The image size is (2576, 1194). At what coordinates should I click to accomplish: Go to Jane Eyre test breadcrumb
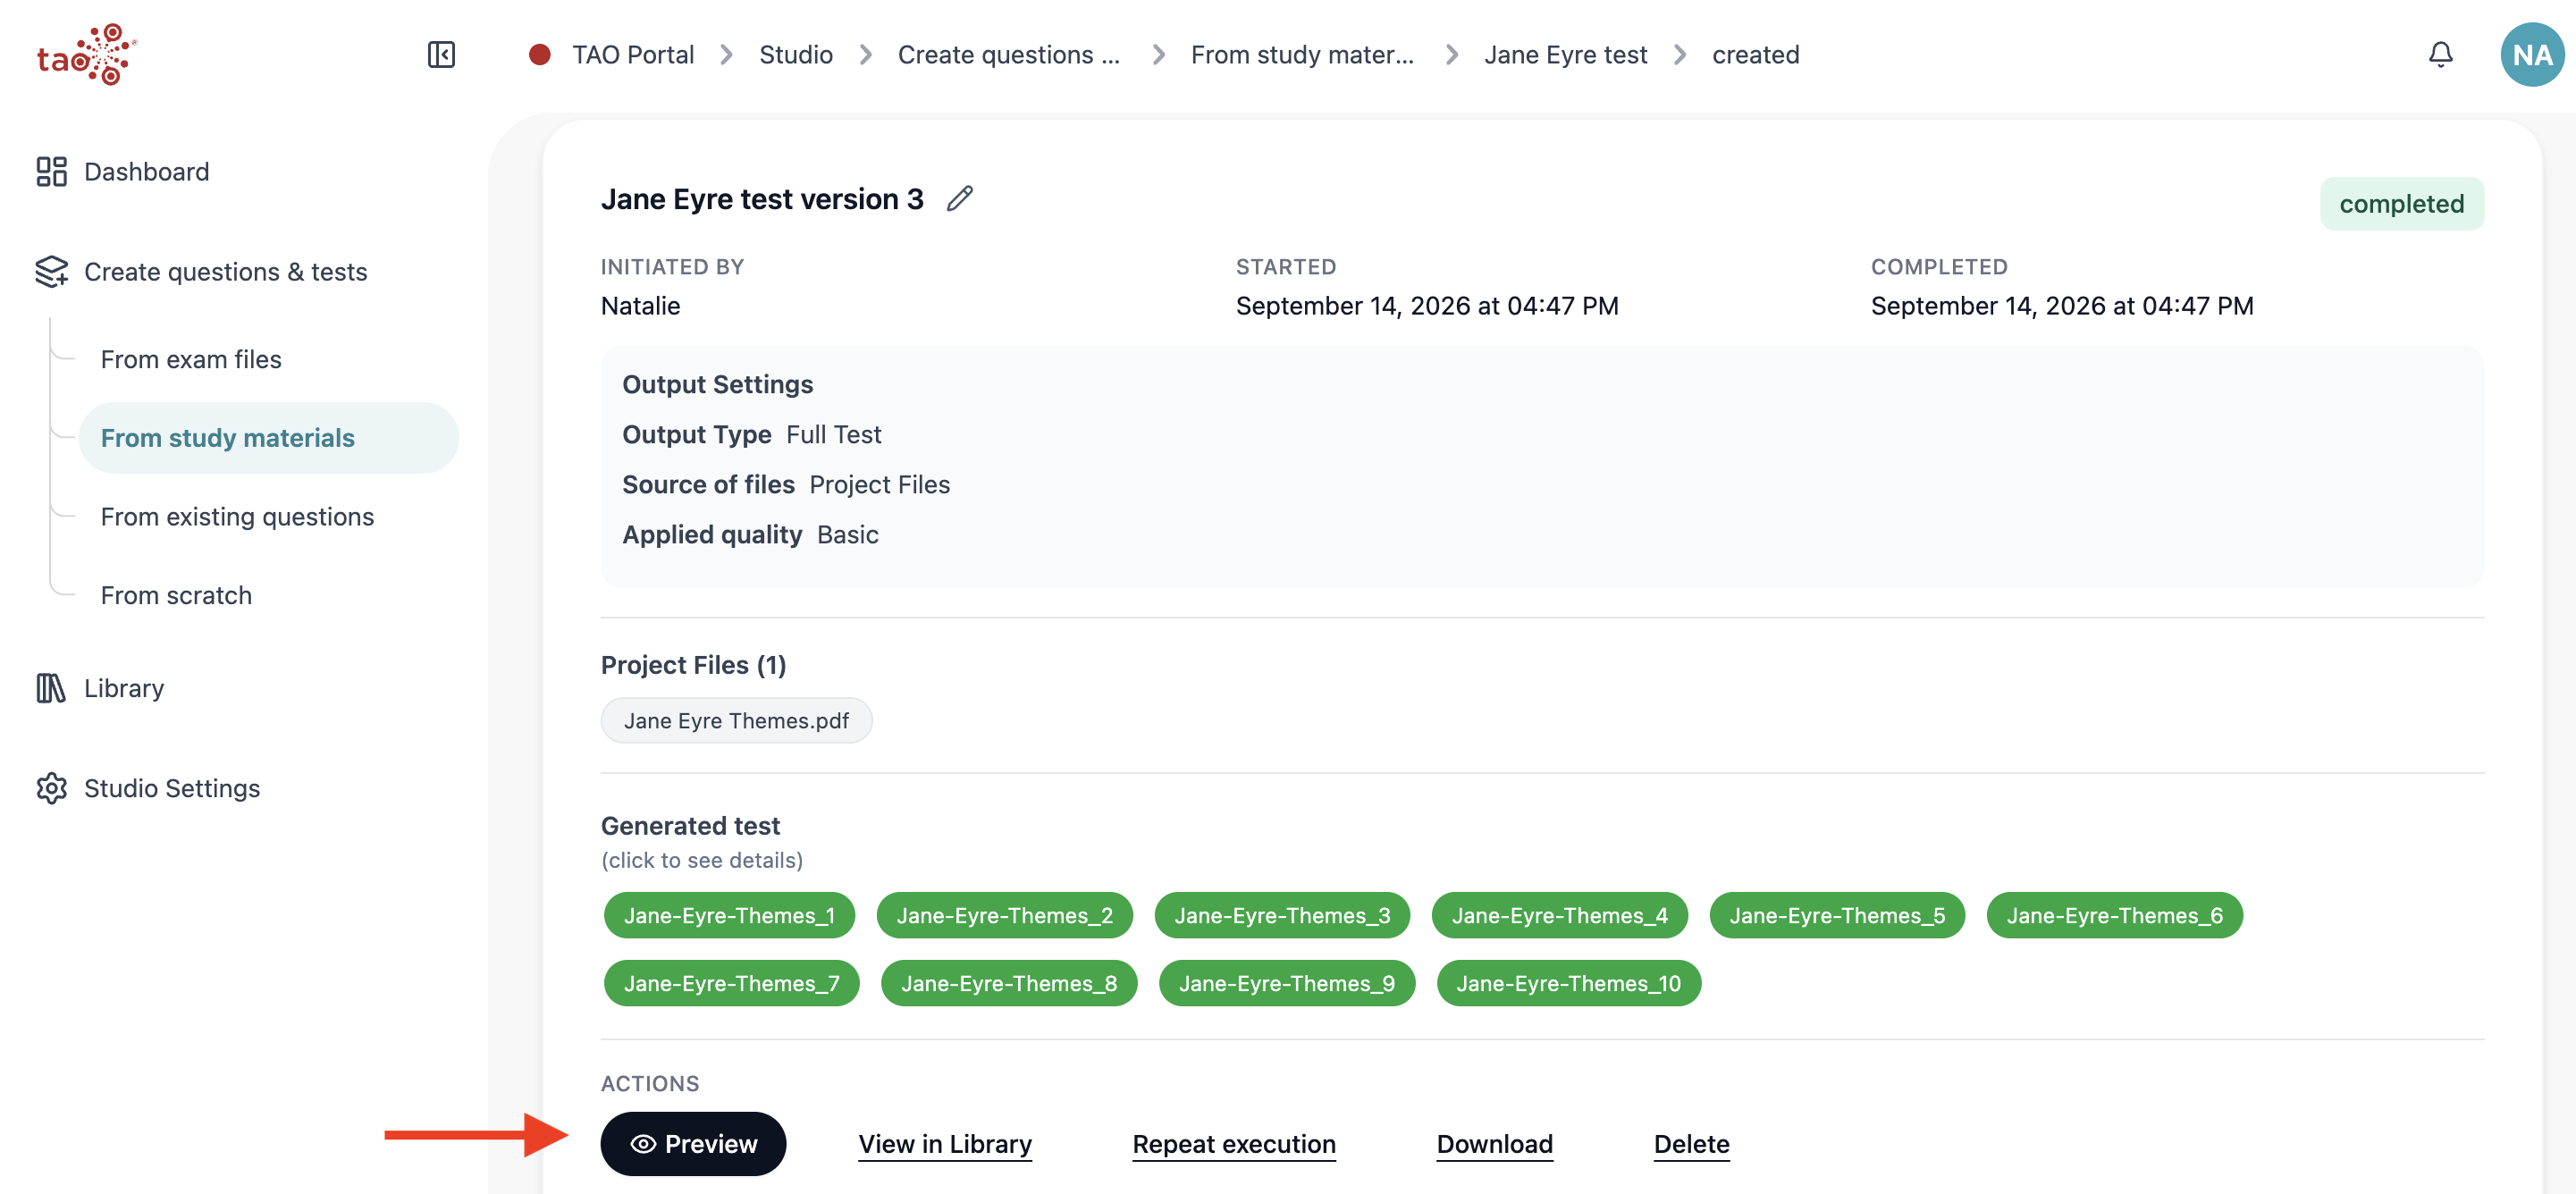click(1564, 54)
